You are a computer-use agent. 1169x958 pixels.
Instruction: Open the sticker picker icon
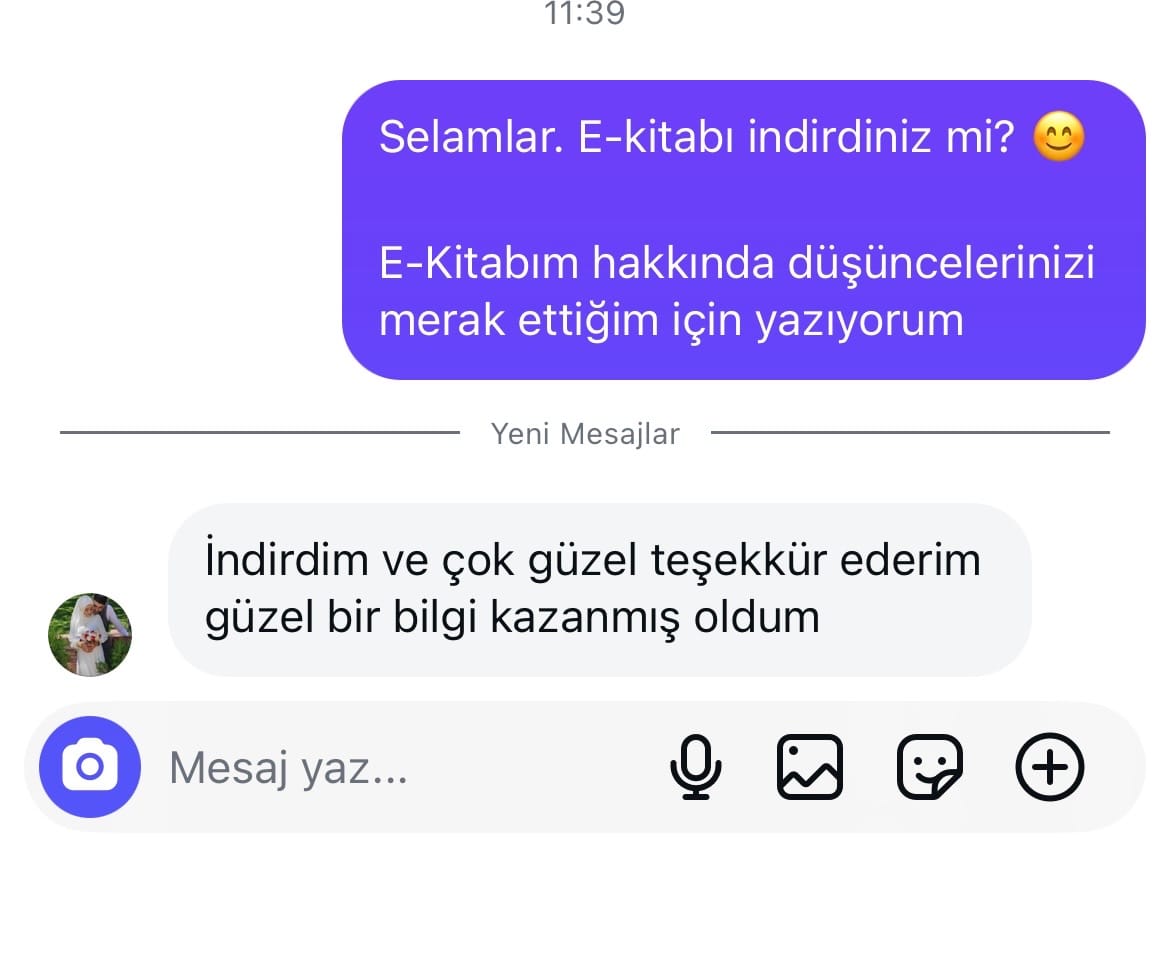click(930, 766)
